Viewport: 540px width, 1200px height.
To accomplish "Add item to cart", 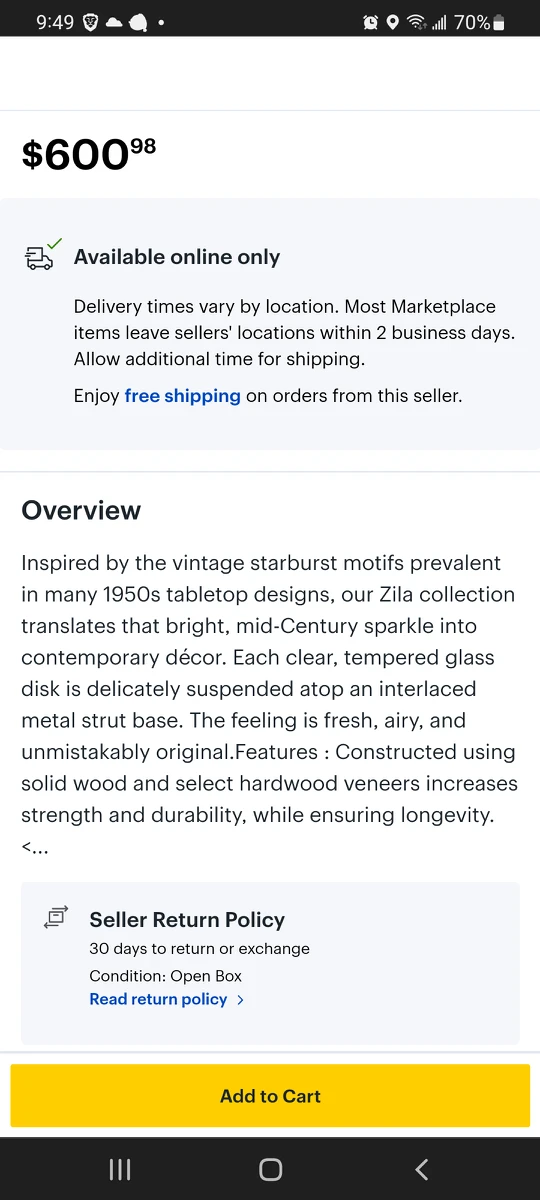I will tap(270, 1096).
